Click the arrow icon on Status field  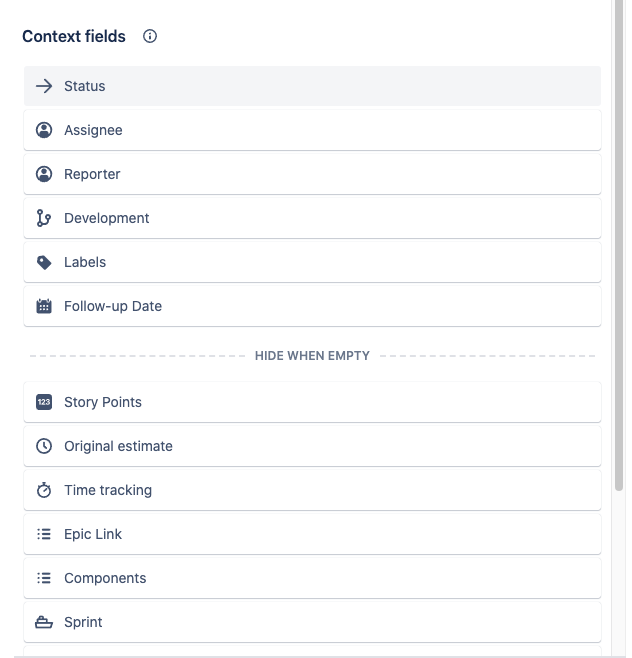coord(44,86)
